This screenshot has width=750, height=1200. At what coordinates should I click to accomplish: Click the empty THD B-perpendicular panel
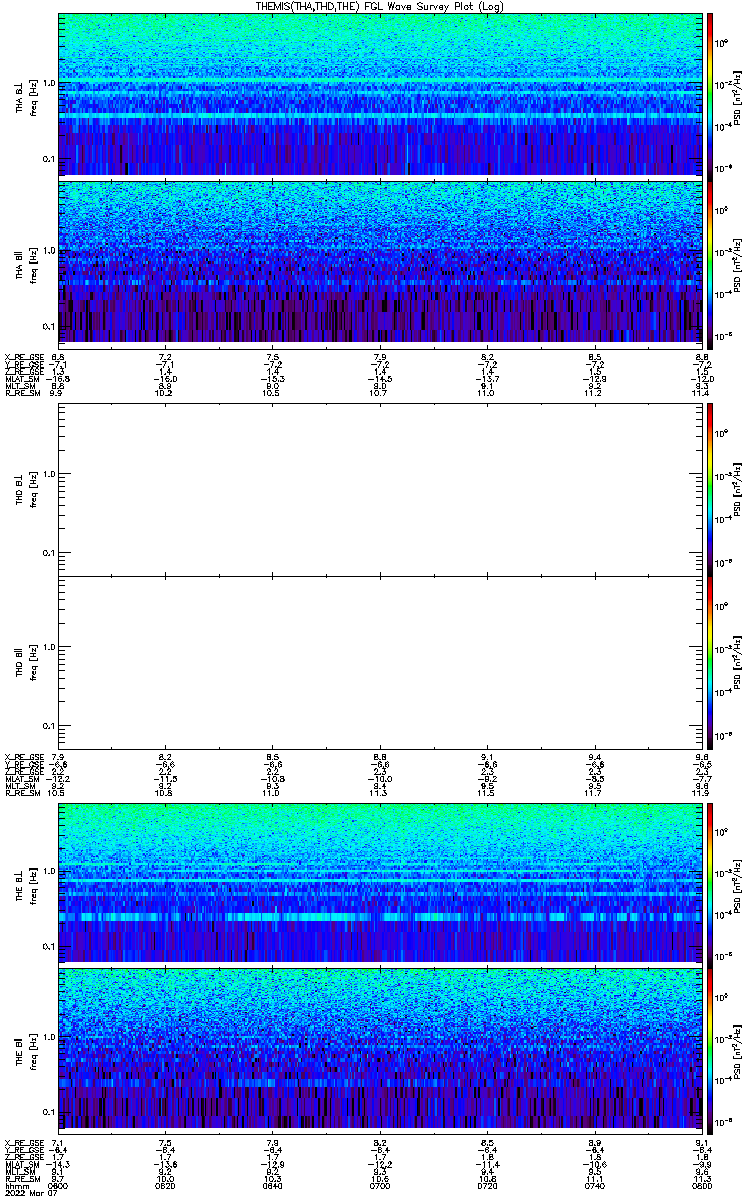coord(381,489)
